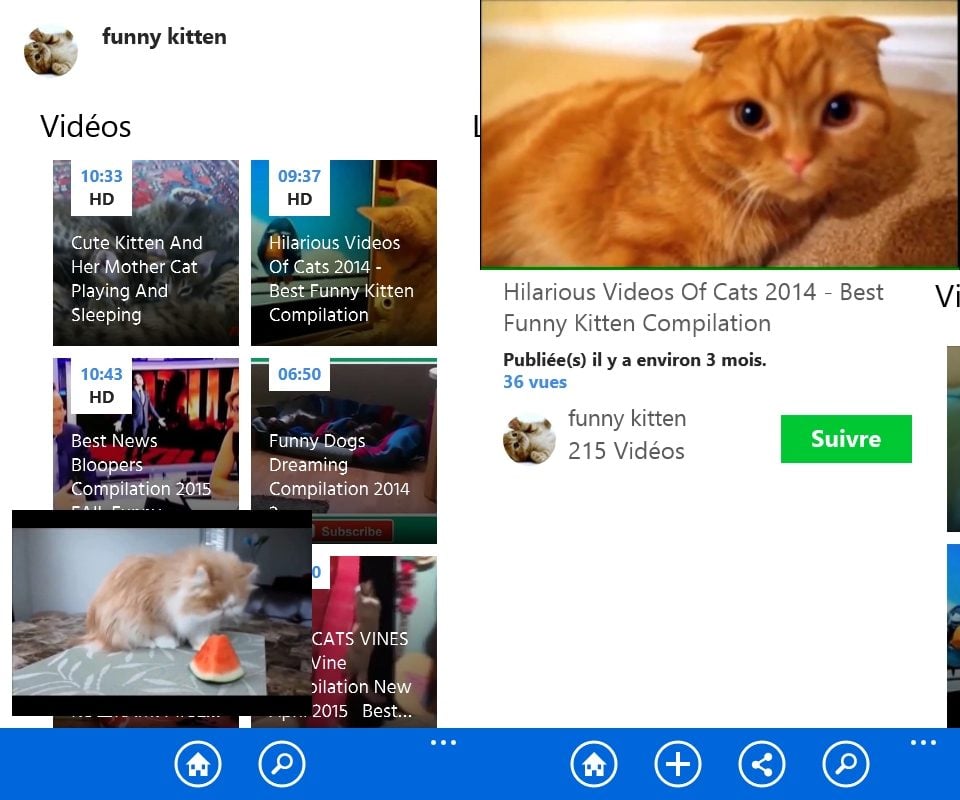Viewport: 960px width, 800px height.
Task: Open the ellipsis menu above the channel screen's search icon
Action: point(443,742)
